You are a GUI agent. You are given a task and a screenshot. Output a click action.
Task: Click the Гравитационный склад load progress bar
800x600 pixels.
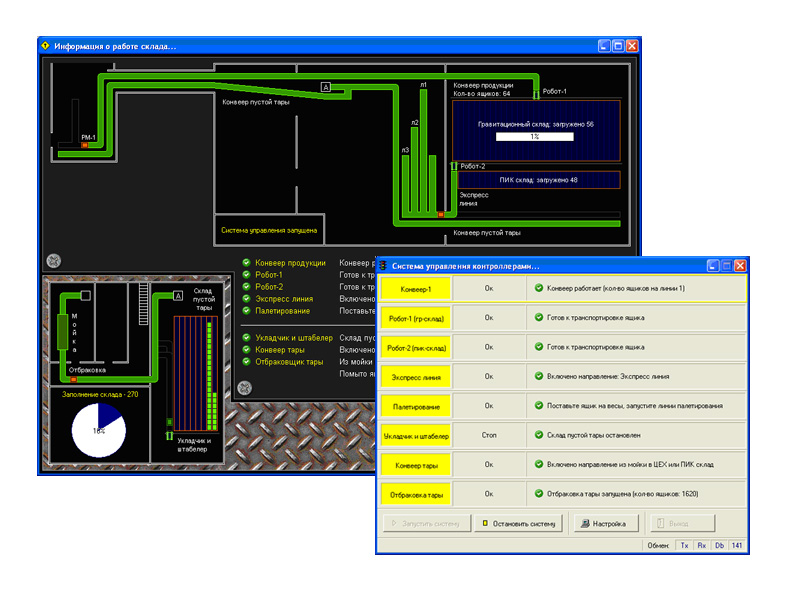pyautogui.click(x=535, y=136)
